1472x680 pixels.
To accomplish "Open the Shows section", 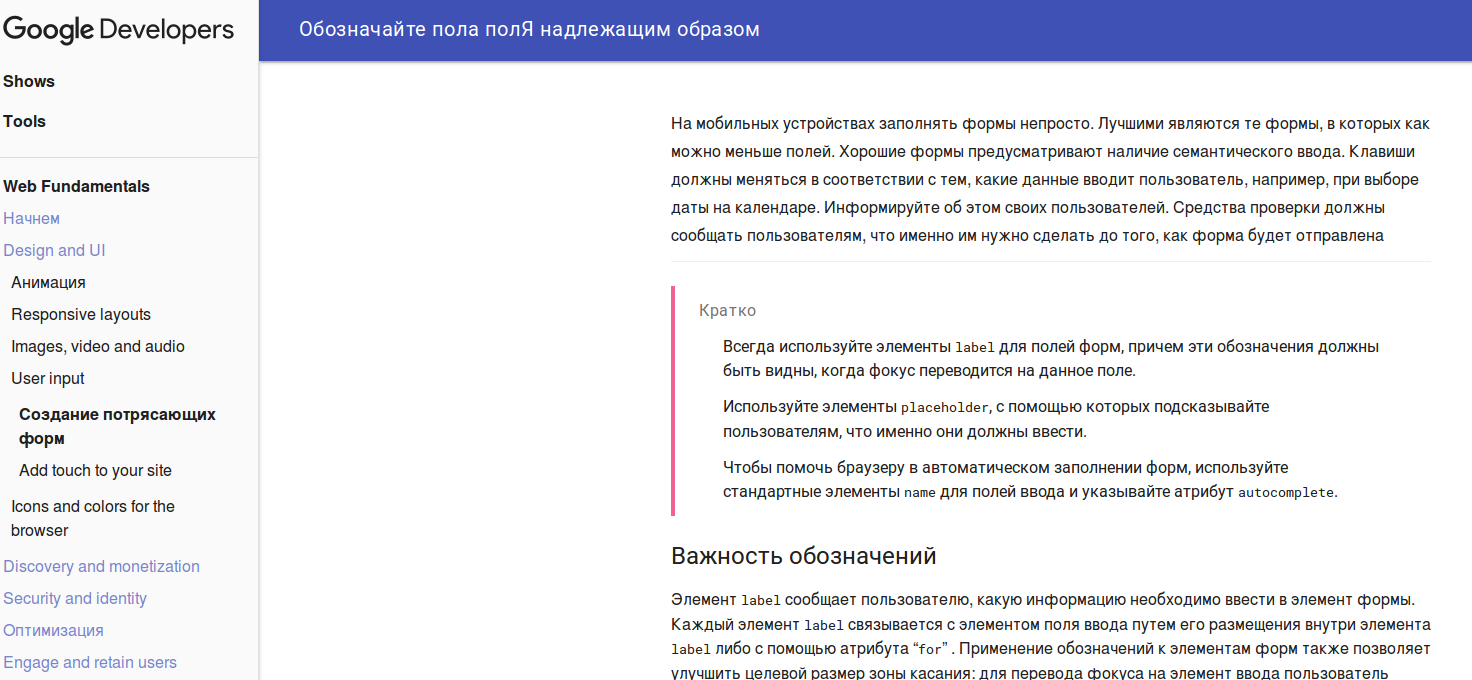I will pos(29,82).
